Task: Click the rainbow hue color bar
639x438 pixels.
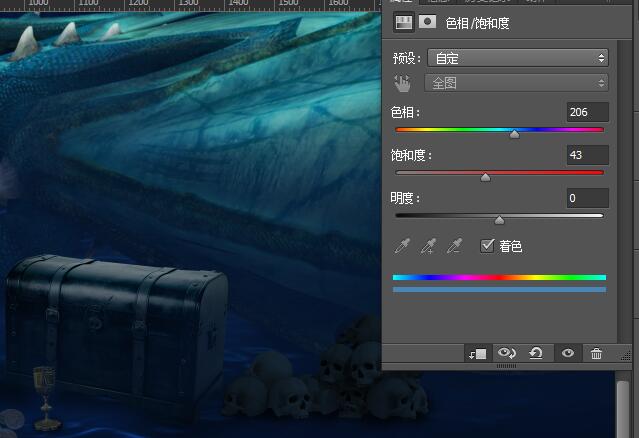Action: [x=499, y=277]
